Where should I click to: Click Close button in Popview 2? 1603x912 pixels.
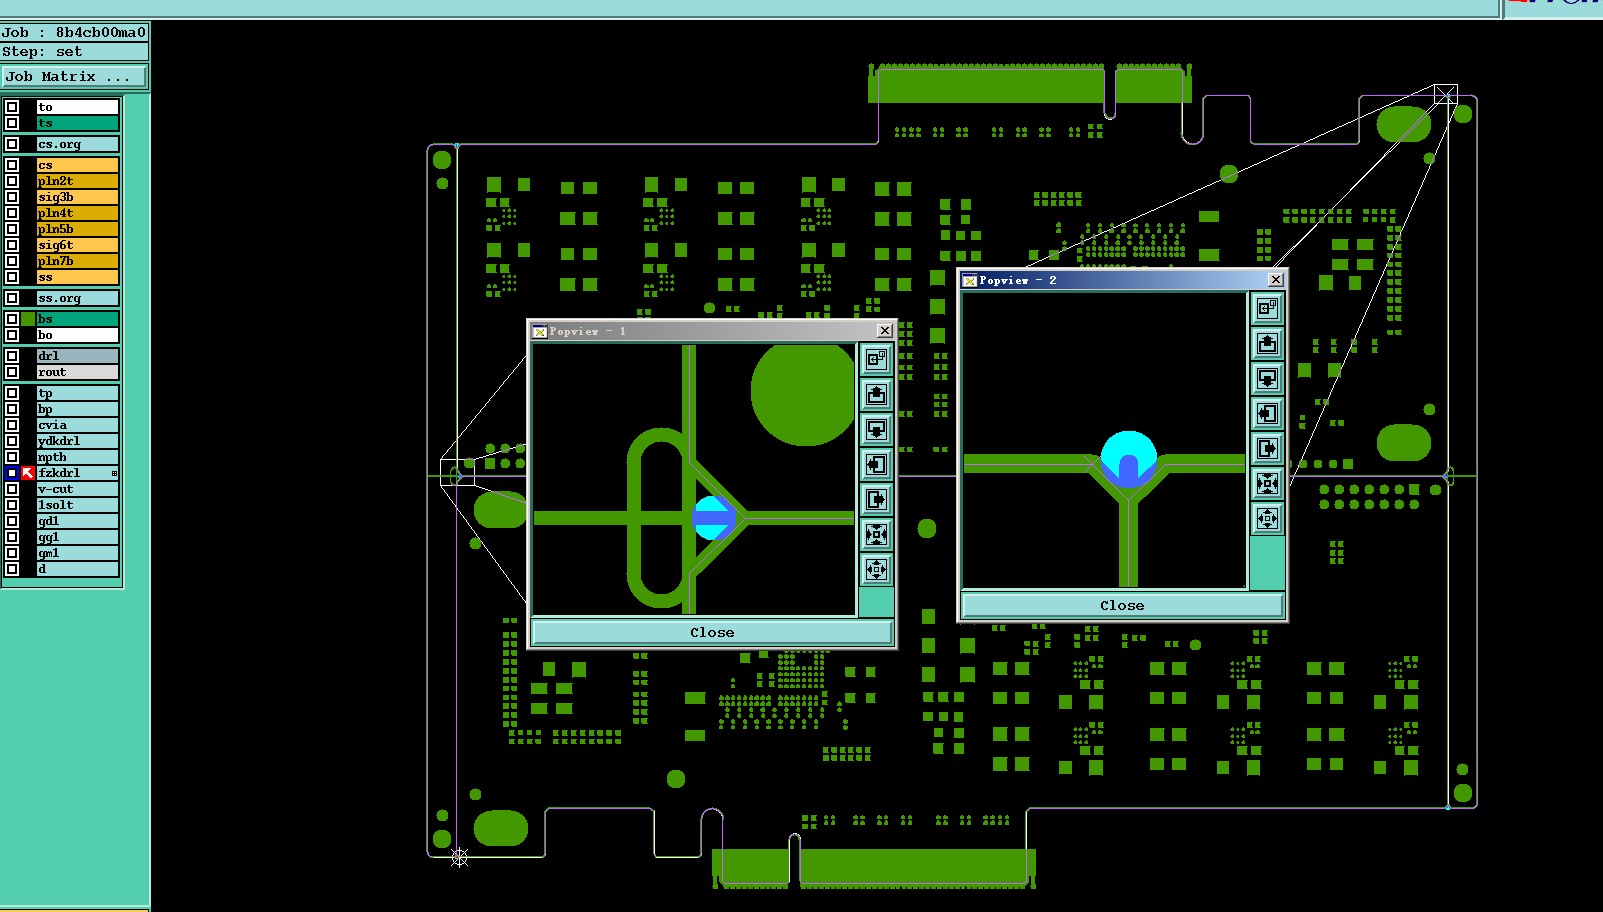tap(1122, 605)
